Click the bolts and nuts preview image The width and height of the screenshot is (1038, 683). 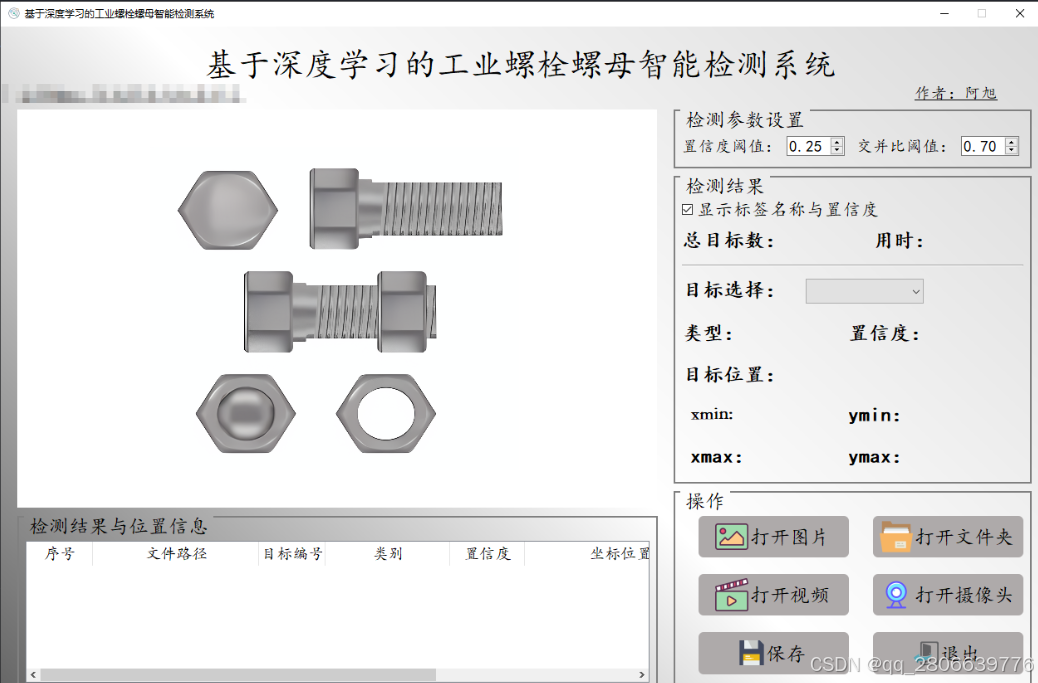click(337, 308)
